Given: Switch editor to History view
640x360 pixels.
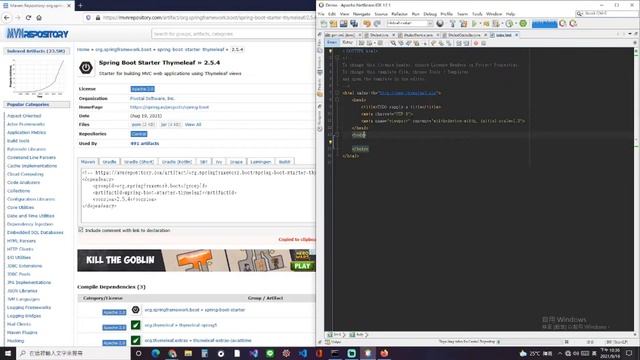Looking at the screenshot, I should pyautogui.click(x=347, y=43).
